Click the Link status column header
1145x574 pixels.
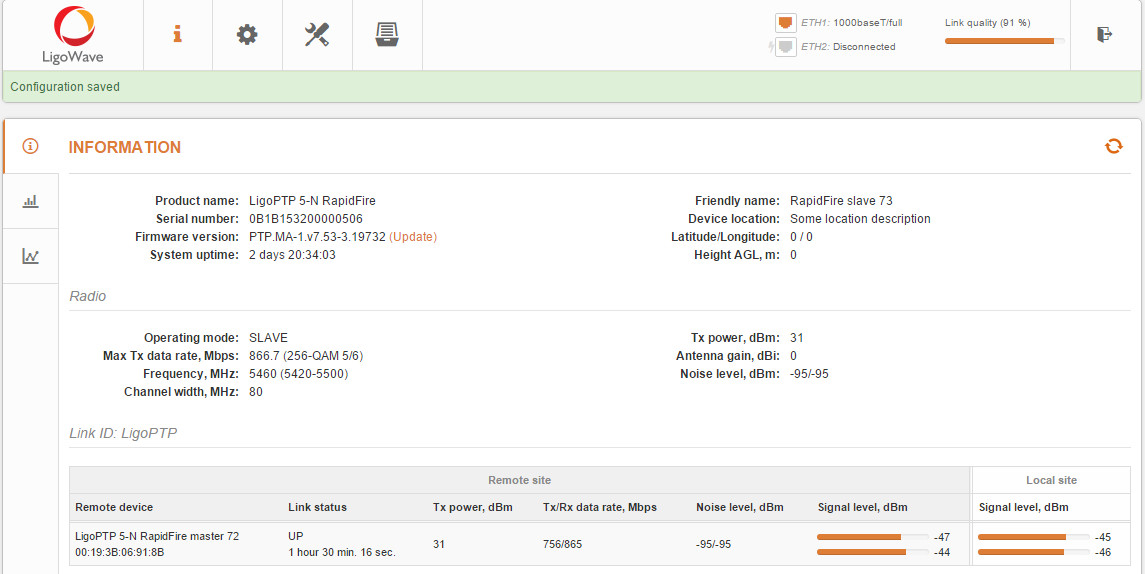317,507
